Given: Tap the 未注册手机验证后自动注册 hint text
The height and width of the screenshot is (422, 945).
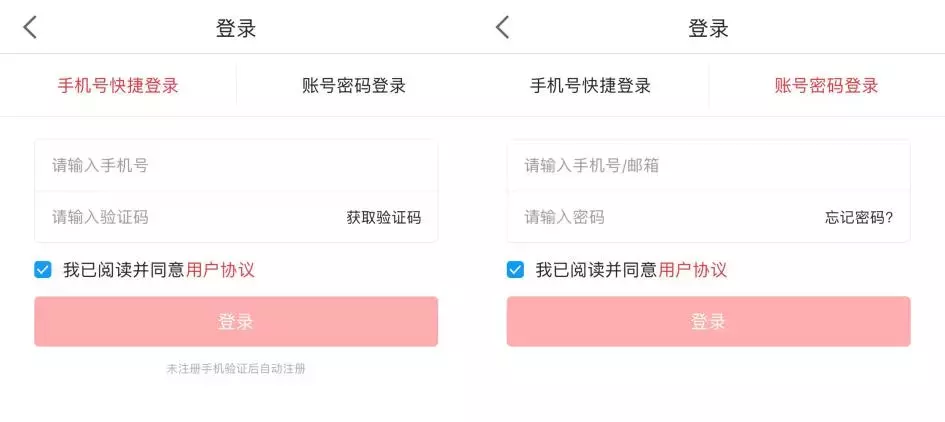Looking at the screenshot, I should tap(236, 369).
